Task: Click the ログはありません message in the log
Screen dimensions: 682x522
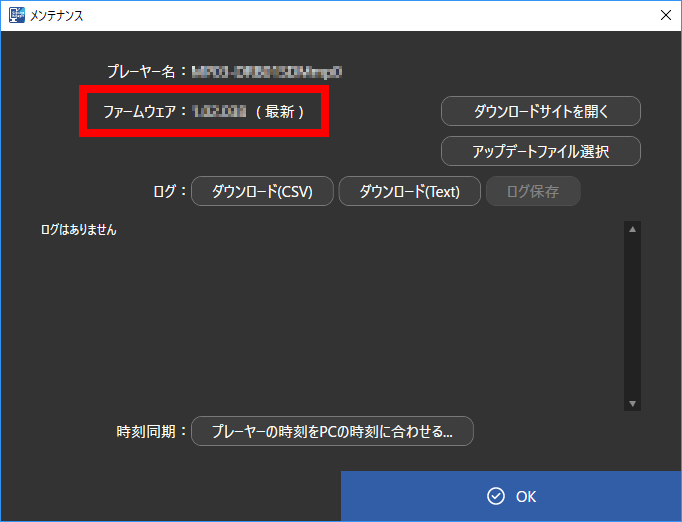Action: (x=78, y=230)
